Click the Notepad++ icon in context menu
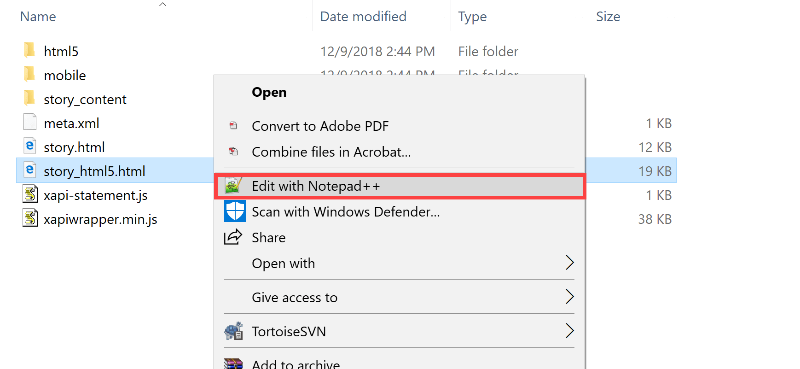Viewport: 800px width, 369px height. [x=234, y=186]
